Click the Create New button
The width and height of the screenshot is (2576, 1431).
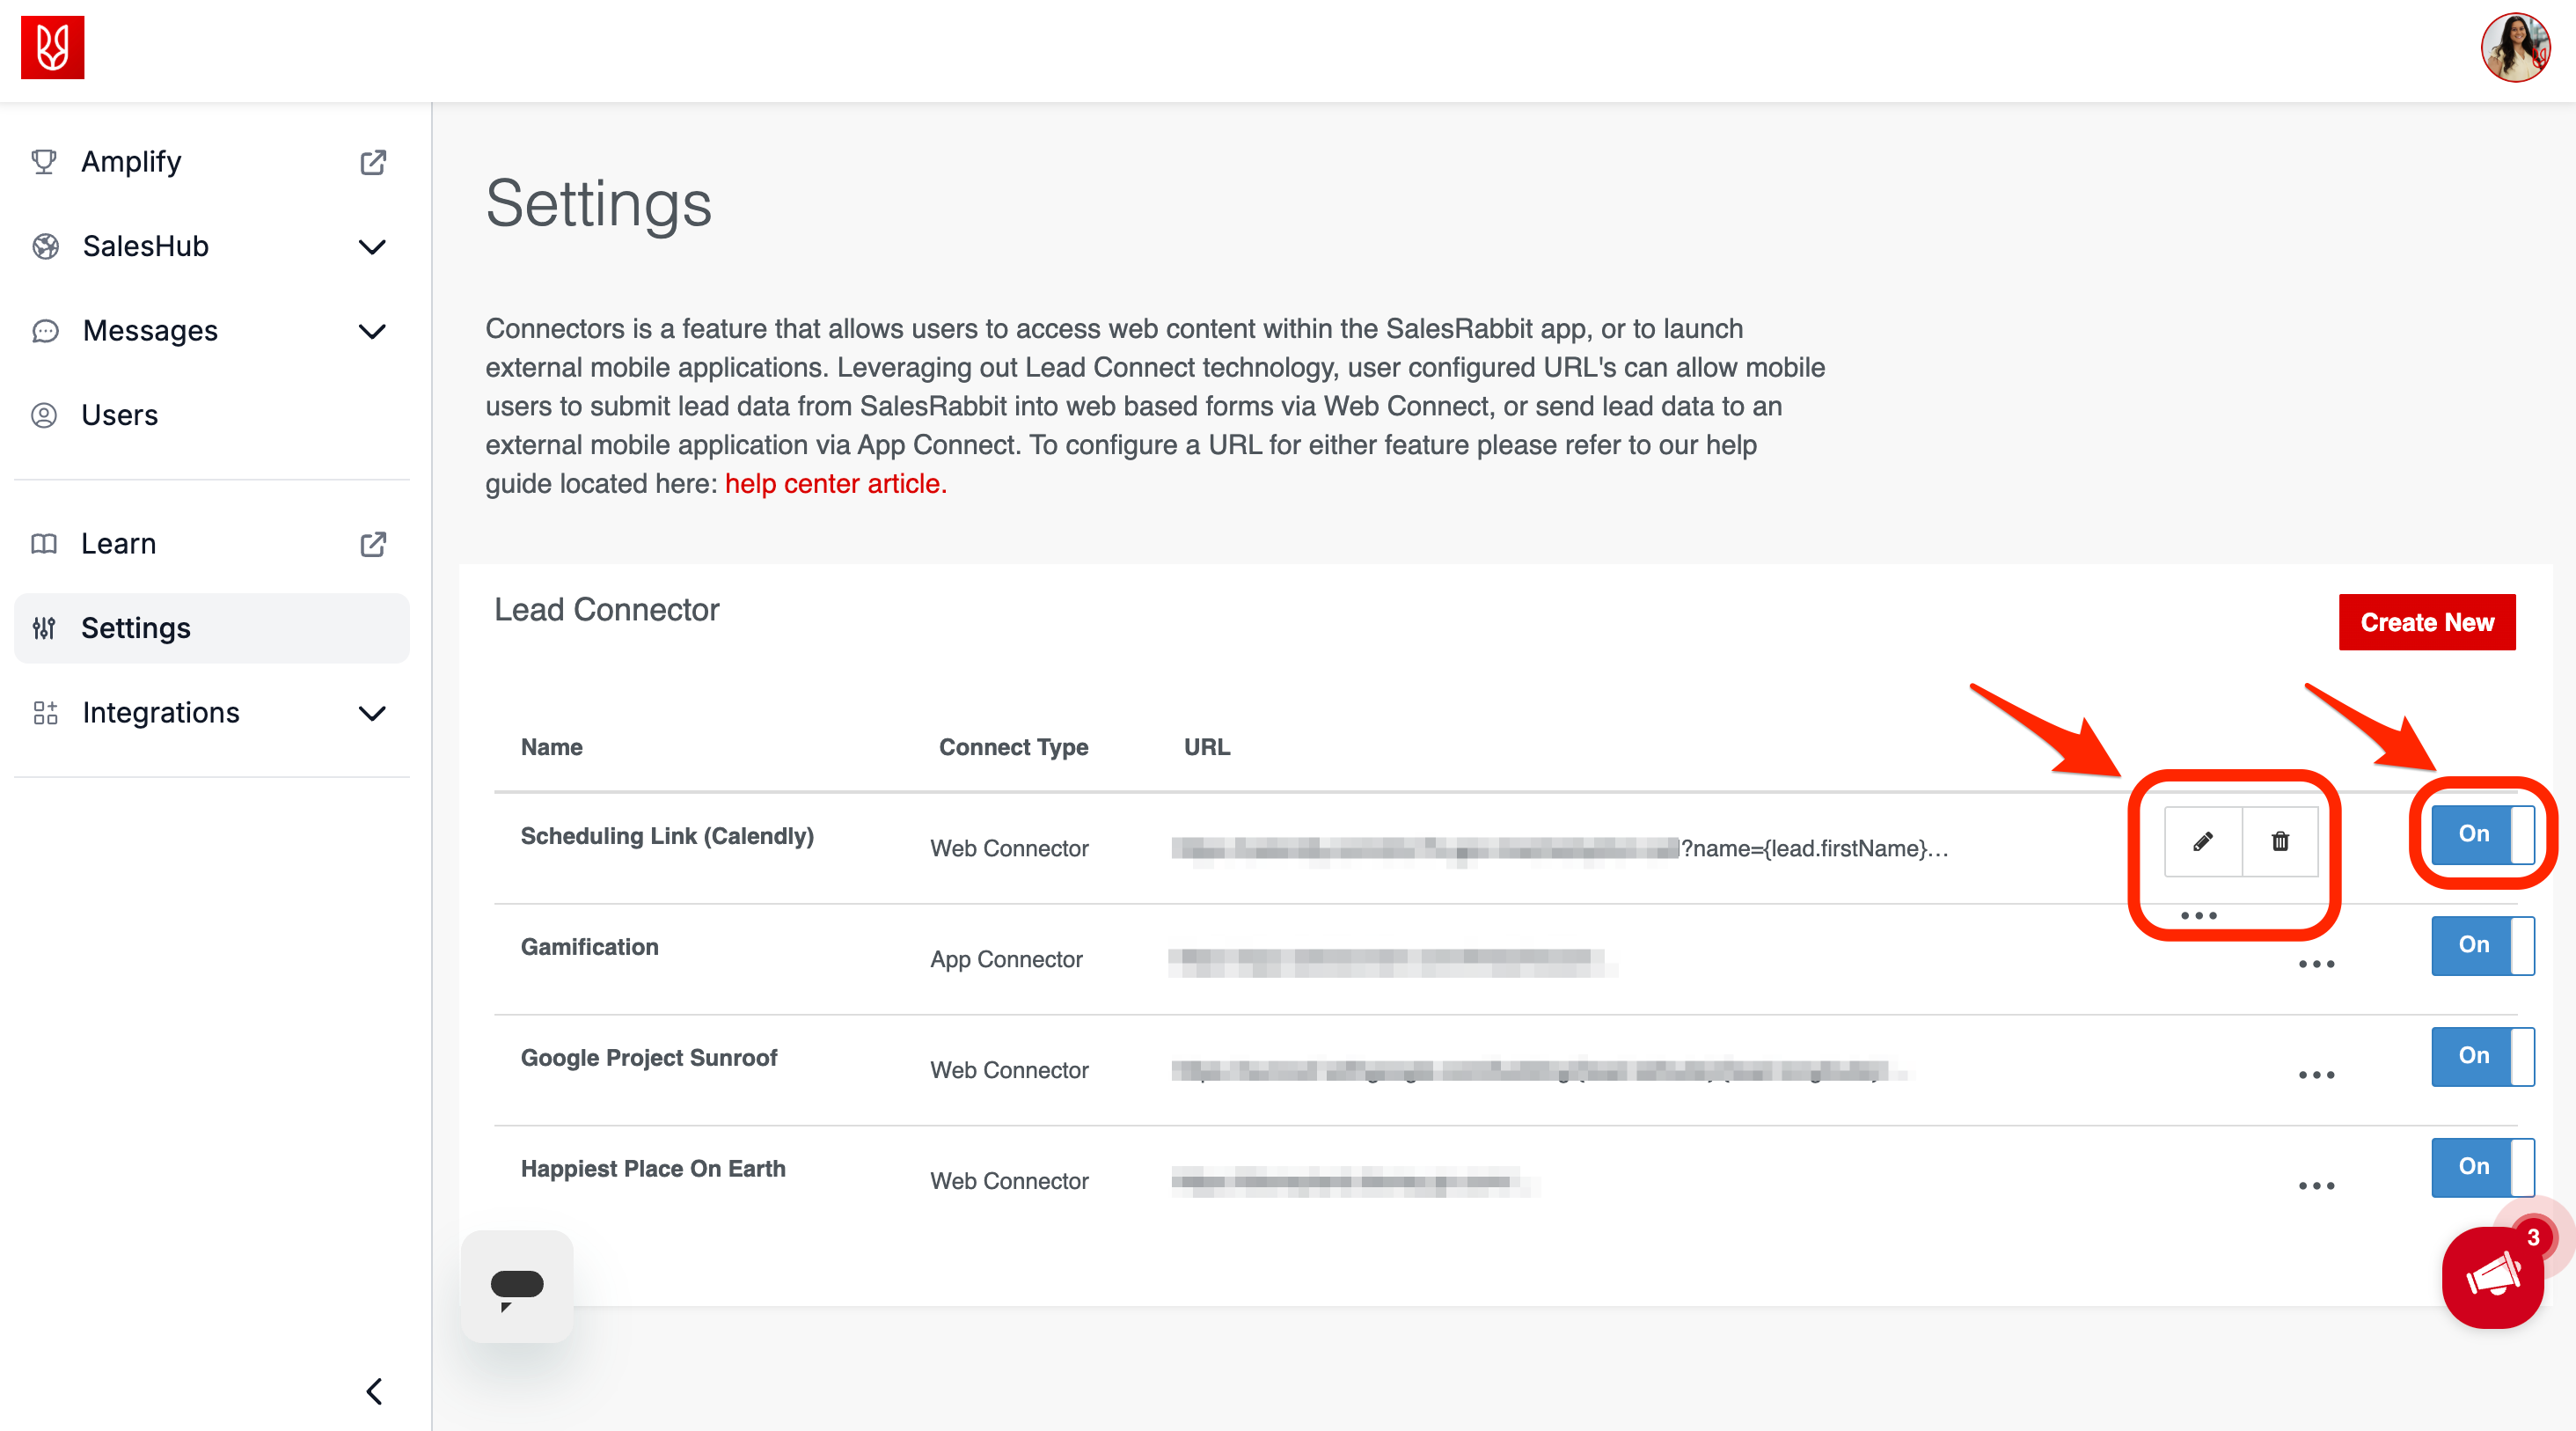click(x=2426, y=622)
